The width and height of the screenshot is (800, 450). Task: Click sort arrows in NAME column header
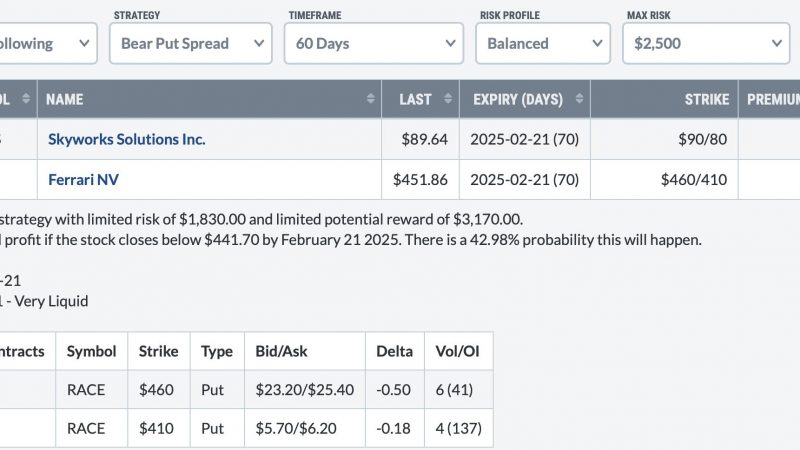[x=371, y=99]
